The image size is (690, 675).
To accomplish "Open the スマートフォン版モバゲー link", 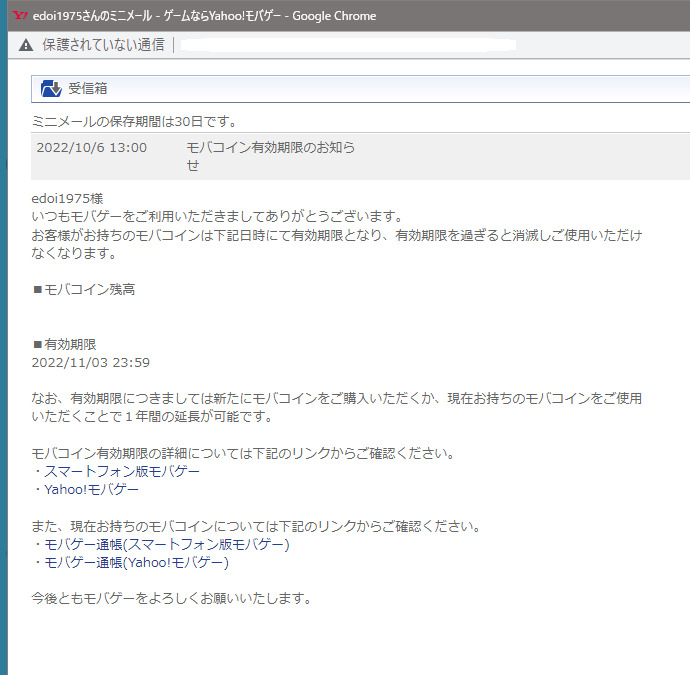I will [x=122, y=471].
